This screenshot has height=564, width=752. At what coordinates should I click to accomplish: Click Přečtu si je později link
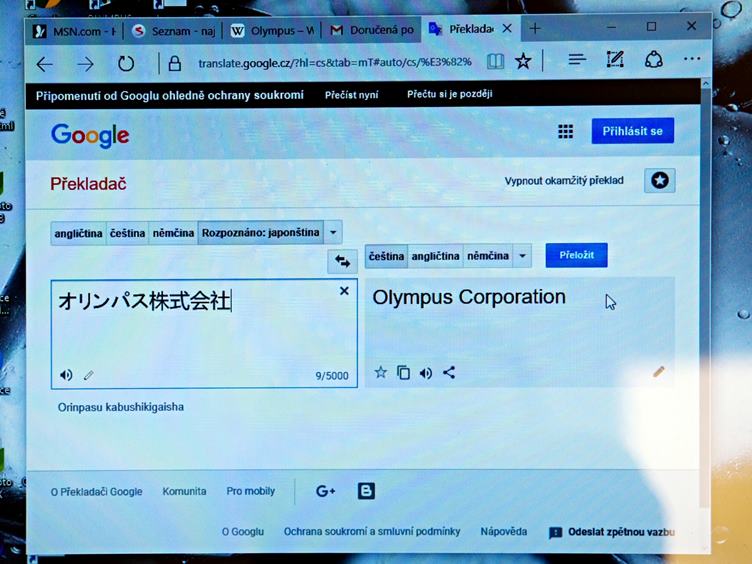[x=449, y=94]
